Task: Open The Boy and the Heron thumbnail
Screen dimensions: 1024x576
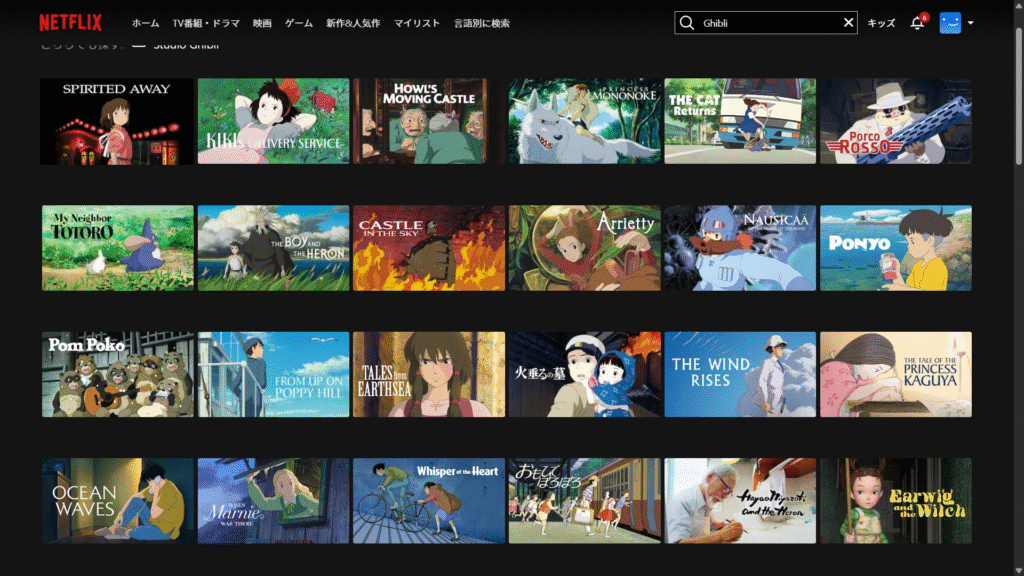Action: [274, 248]
